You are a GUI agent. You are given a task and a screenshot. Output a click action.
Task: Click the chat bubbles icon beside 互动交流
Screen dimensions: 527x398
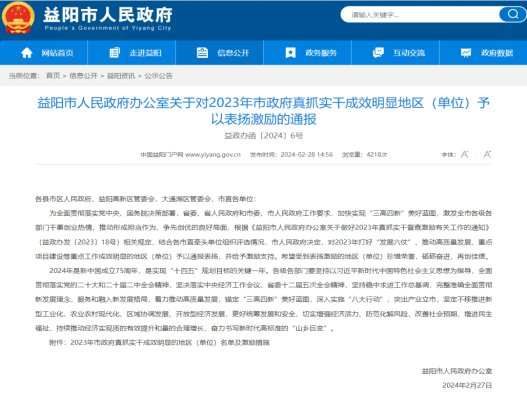pyautogui.click(x=378, y=53)
